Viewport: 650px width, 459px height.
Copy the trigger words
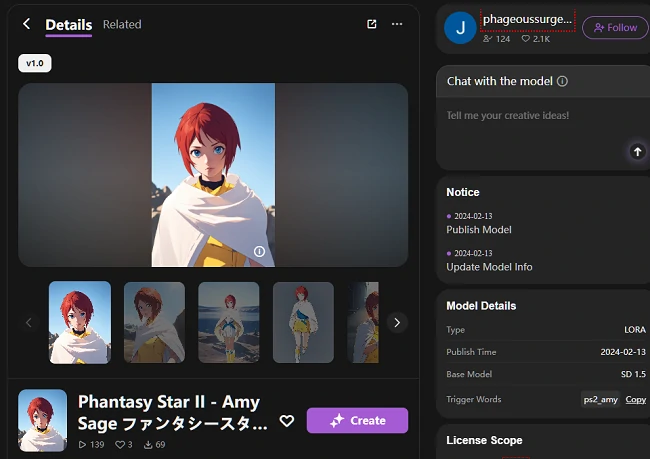pos(635,399)
